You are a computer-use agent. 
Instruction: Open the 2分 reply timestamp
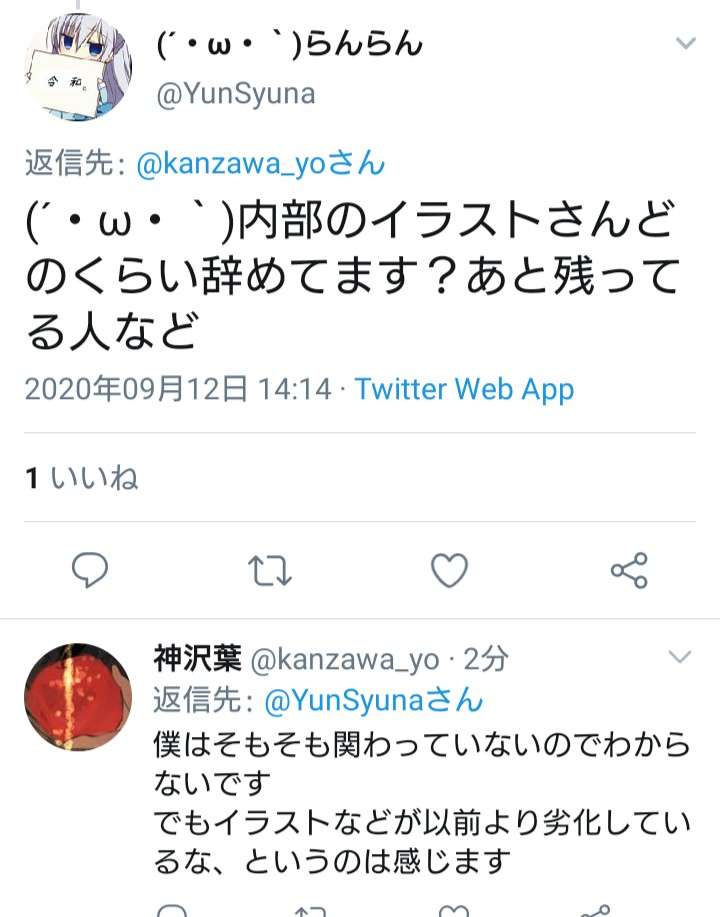pyautogui.click(x=485, y=659)
